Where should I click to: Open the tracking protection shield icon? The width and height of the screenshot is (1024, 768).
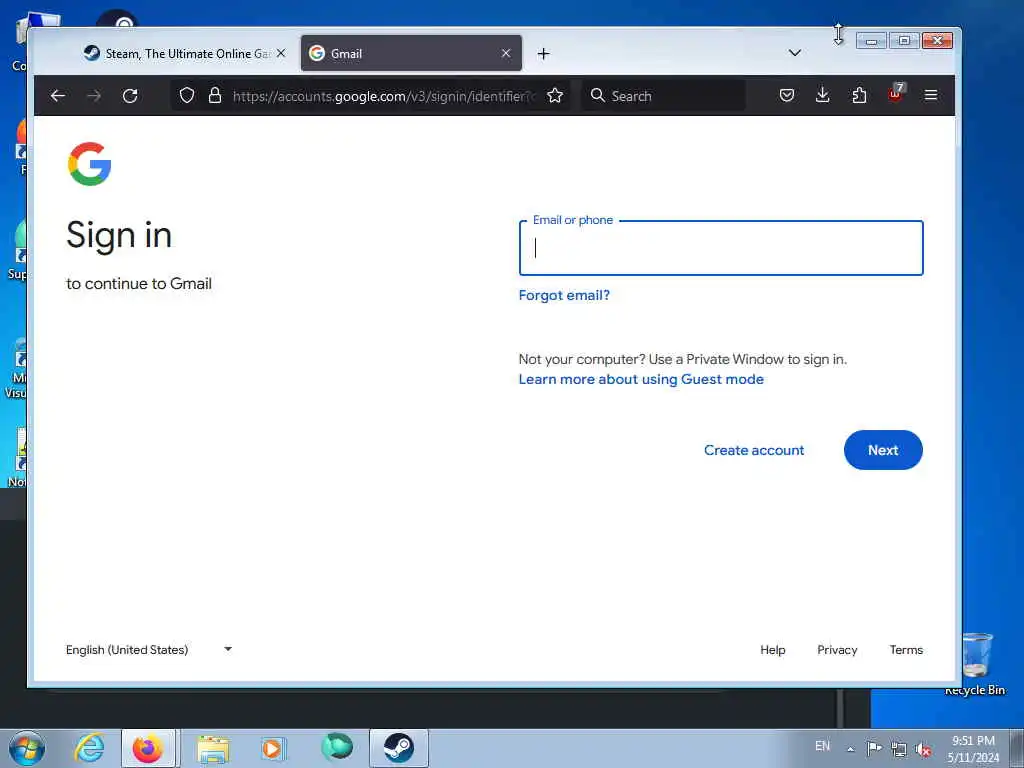coord(187,96)
